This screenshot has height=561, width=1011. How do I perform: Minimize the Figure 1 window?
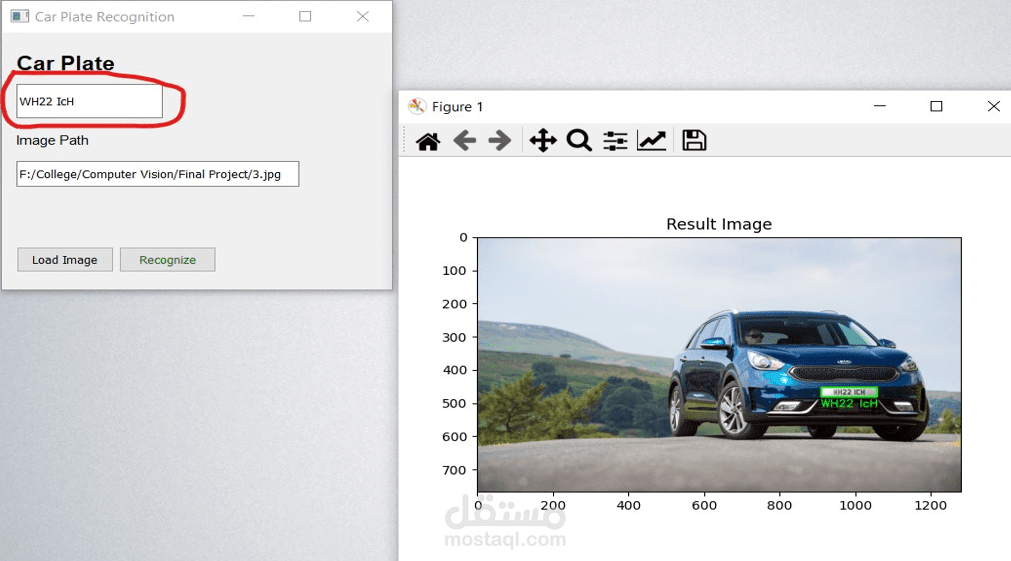tap(879, 106)
